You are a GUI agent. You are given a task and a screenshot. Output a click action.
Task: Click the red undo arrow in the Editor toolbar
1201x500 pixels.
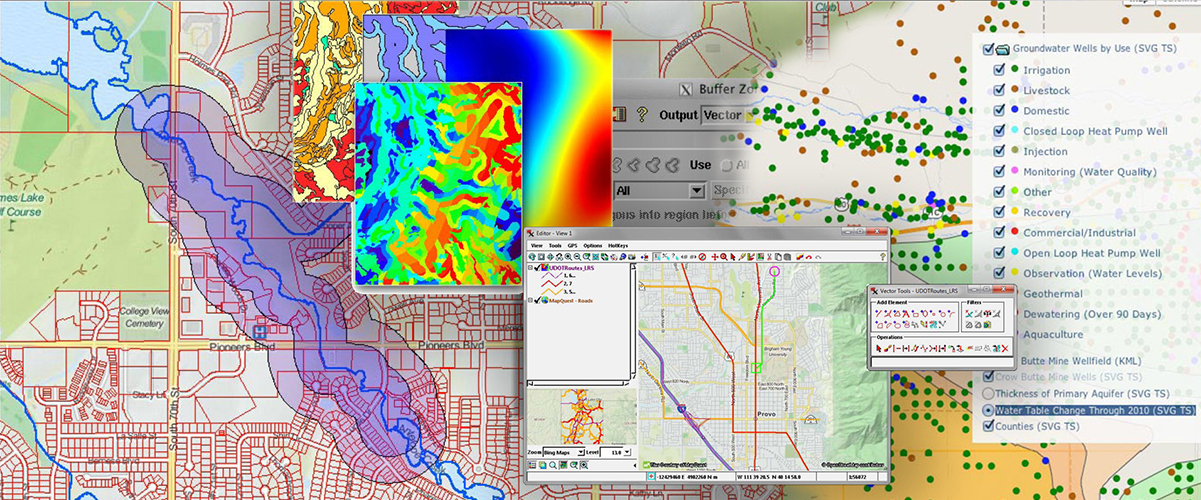[x=808, y=257]
